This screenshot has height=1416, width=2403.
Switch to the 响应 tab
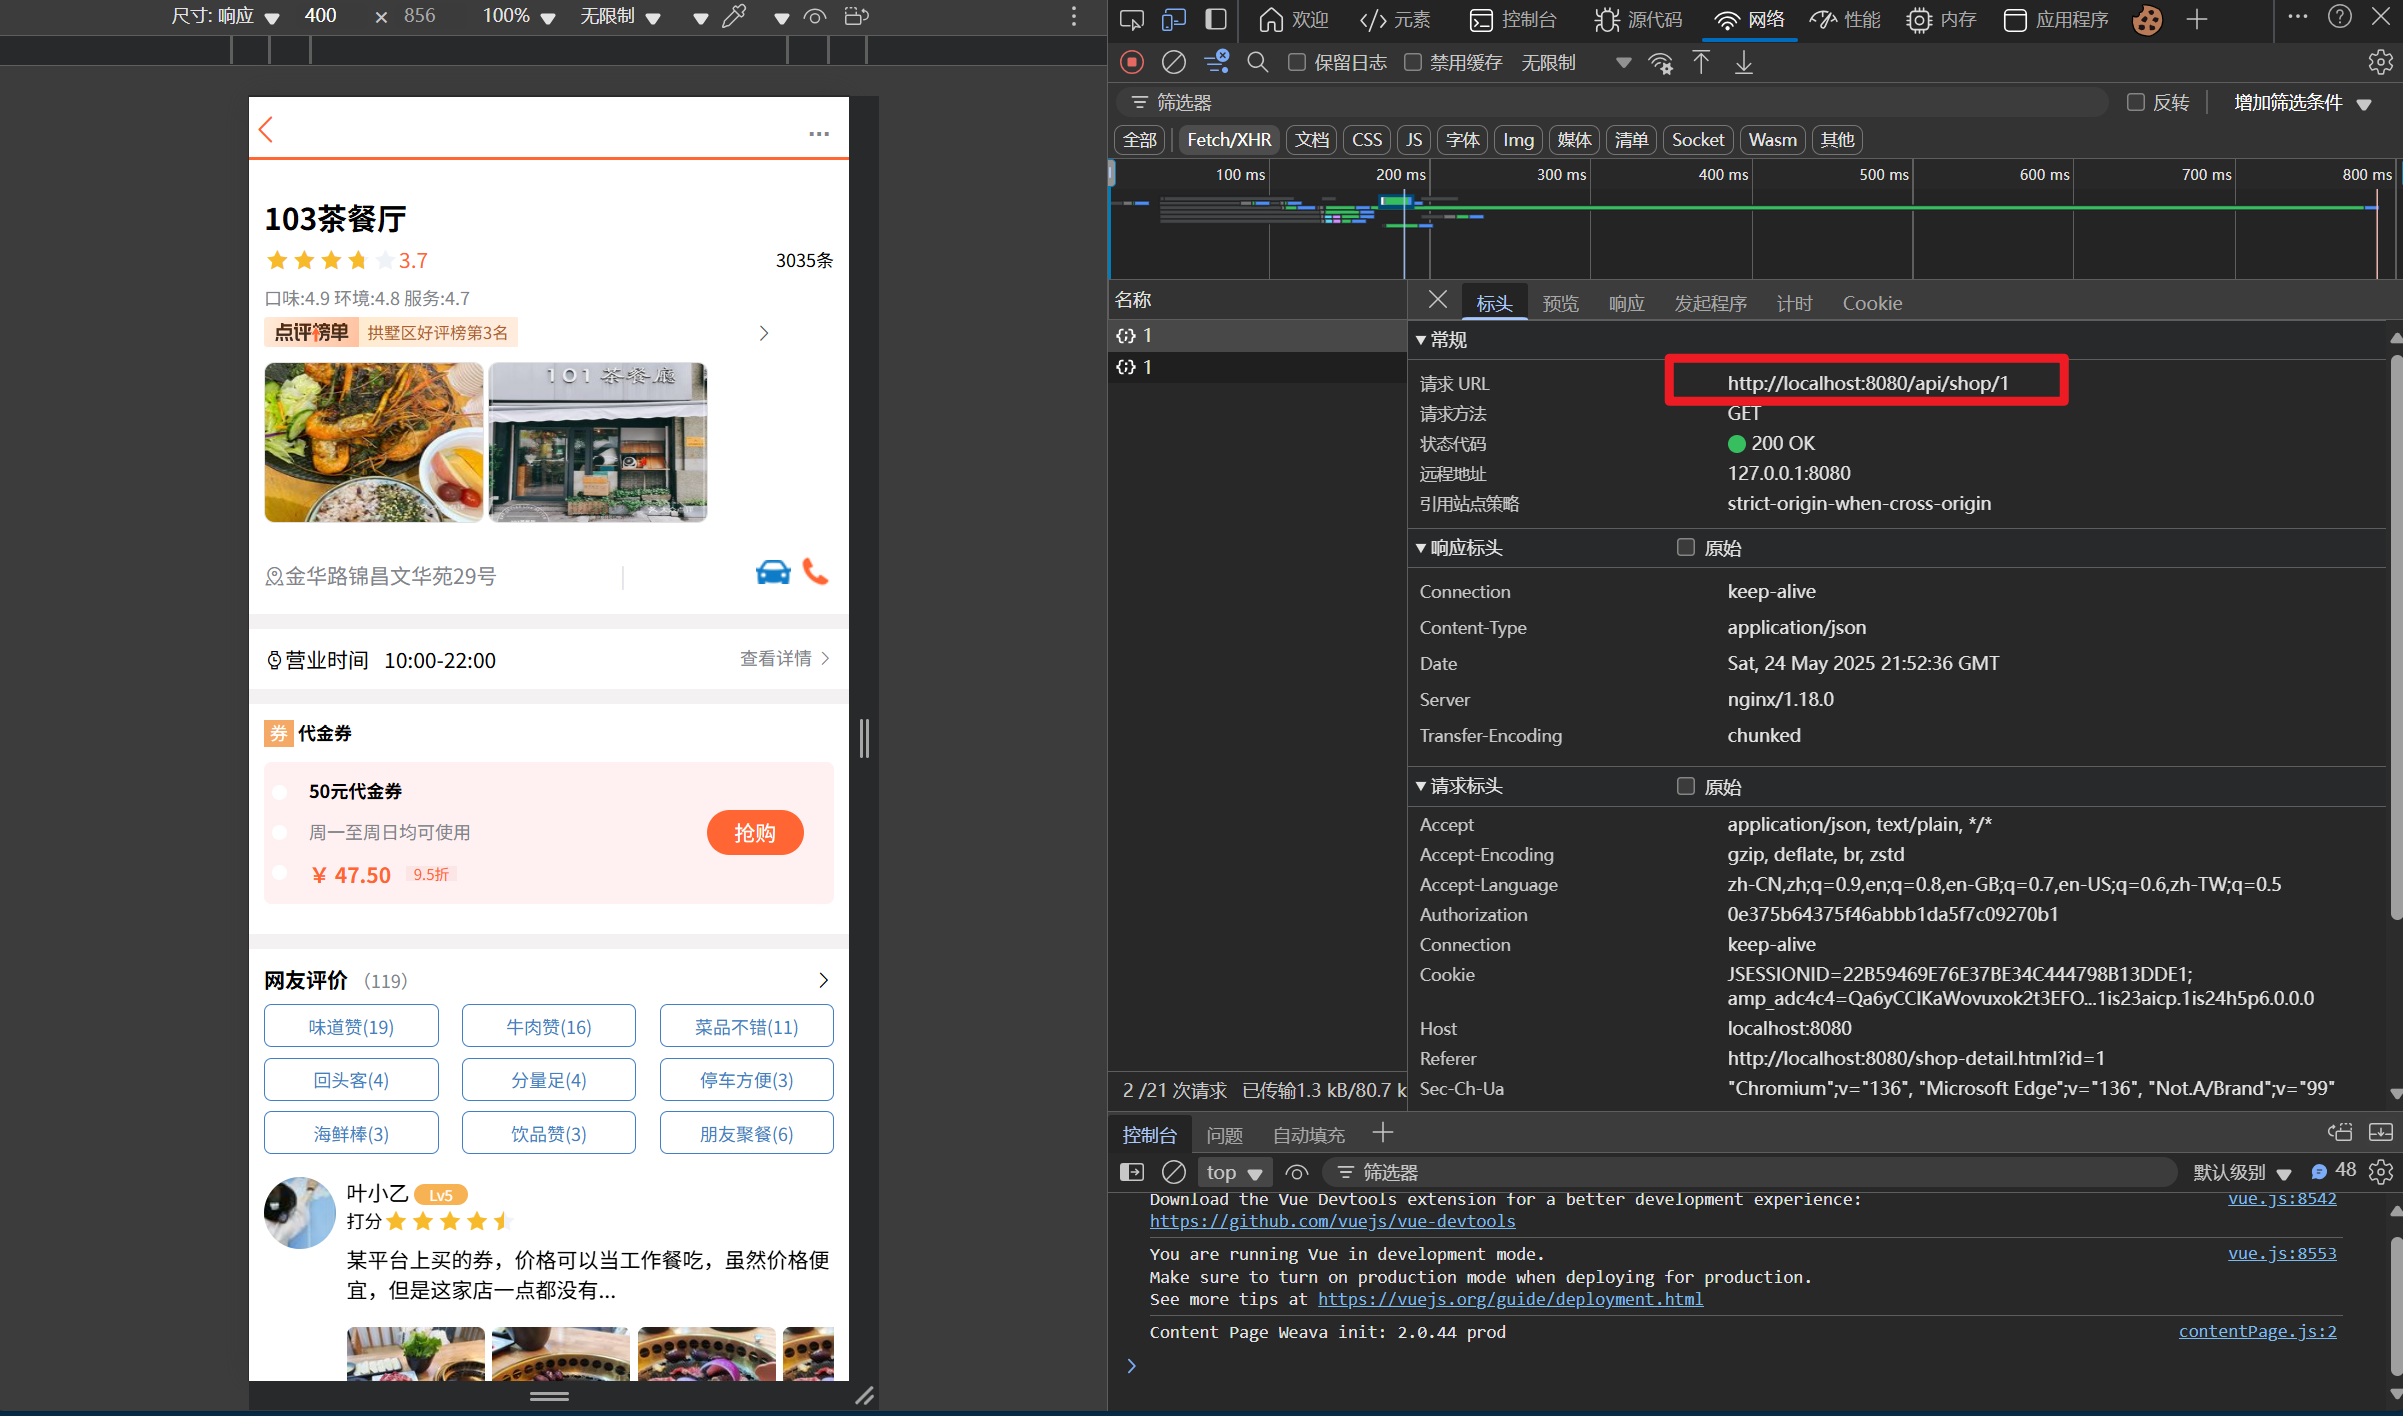(x=1626, y=303)
